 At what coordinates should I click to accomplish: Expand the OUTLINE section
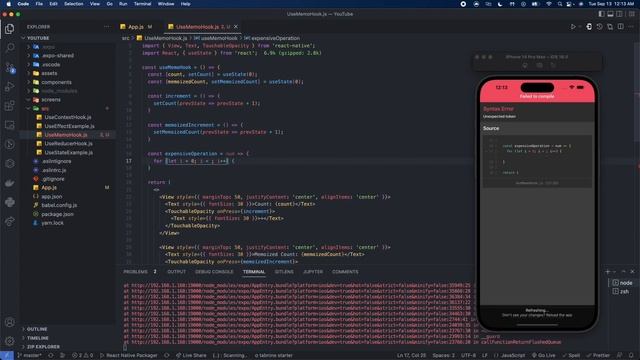[x=68, y=329]
